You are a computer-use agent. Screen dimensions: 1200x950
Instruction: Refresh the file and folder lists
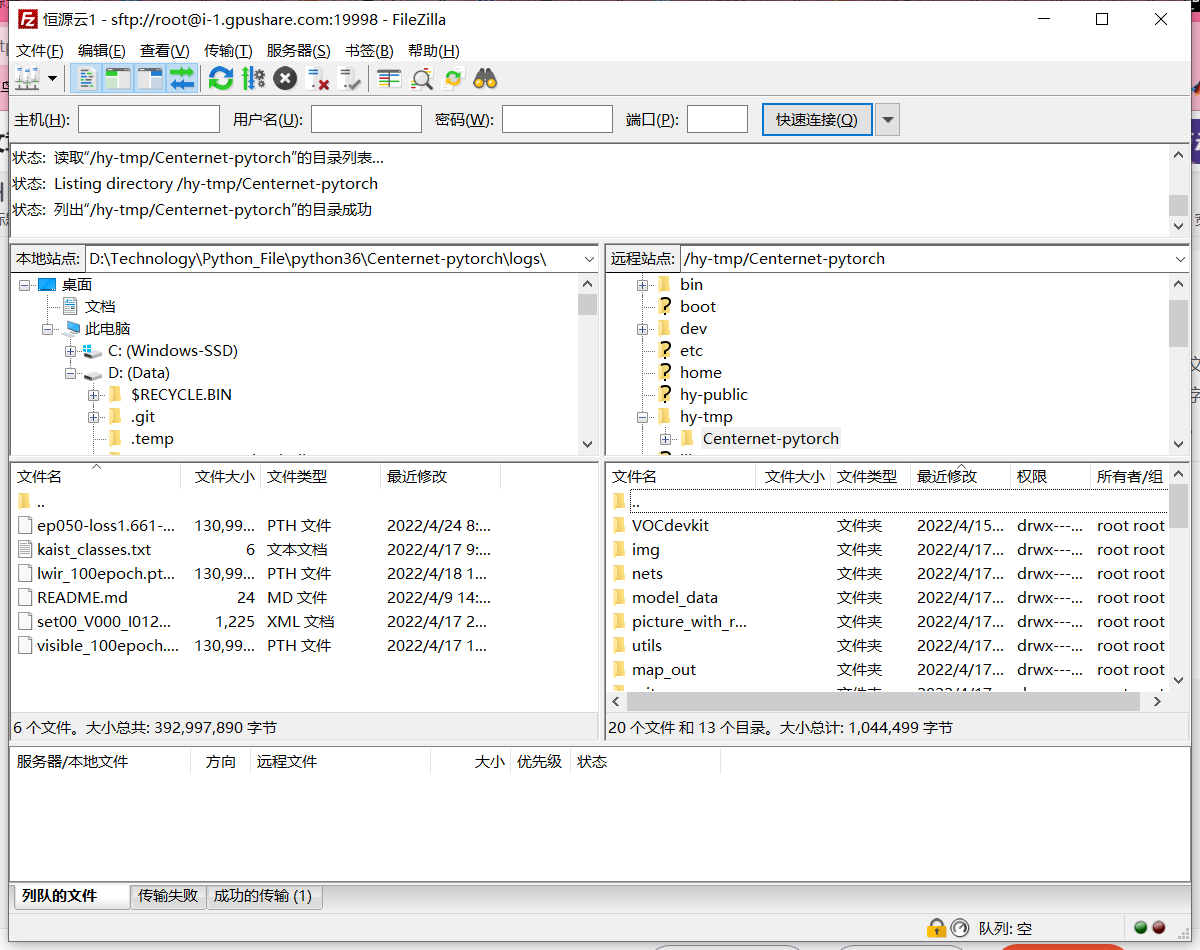(221, 78)
